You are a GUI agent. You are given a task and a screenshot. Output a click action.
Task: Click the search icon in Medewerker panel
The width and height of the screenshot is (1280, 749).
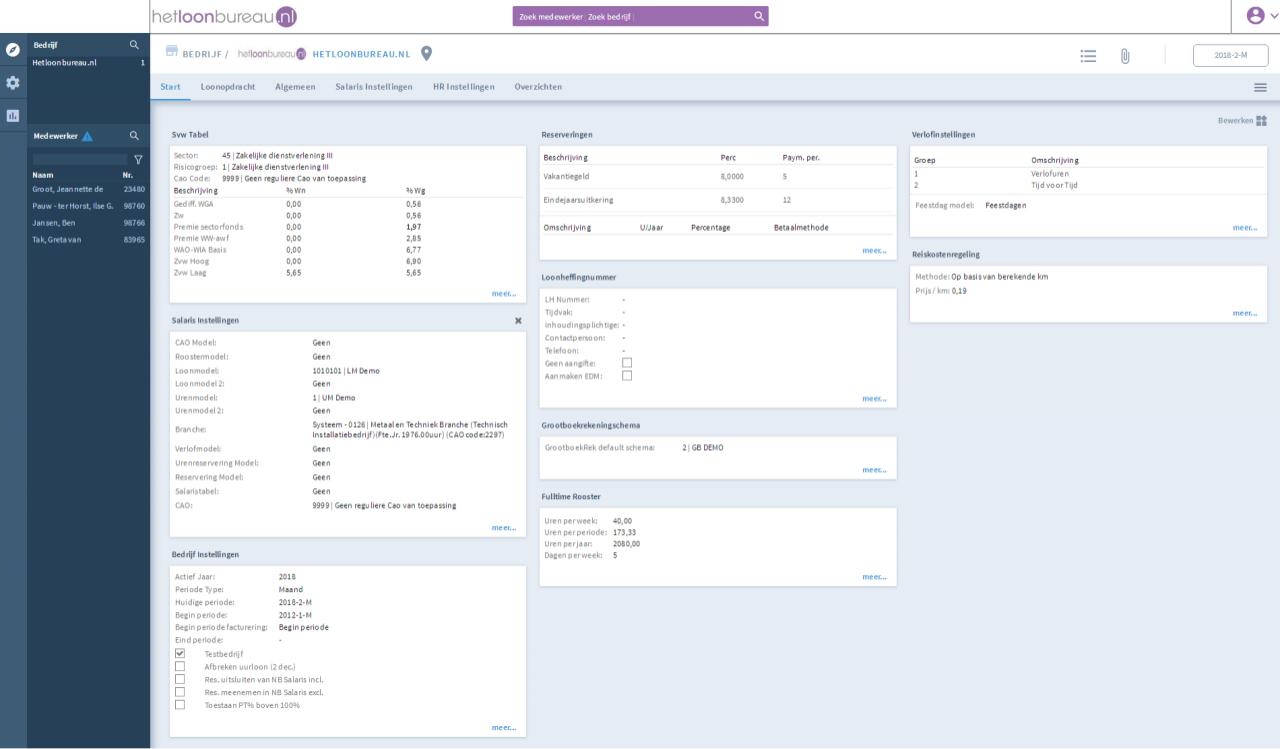point(134,136)
